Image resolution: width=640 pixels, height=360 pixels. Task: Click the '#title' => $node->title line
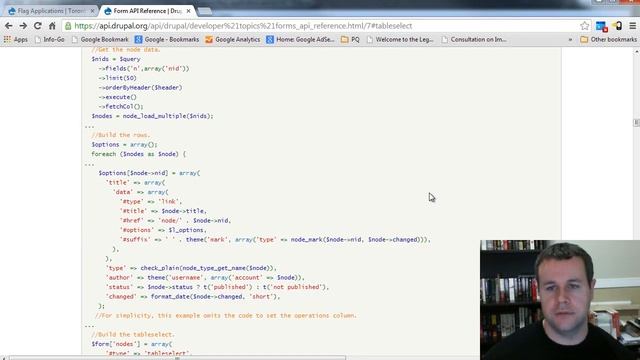(x=163, y=211)
